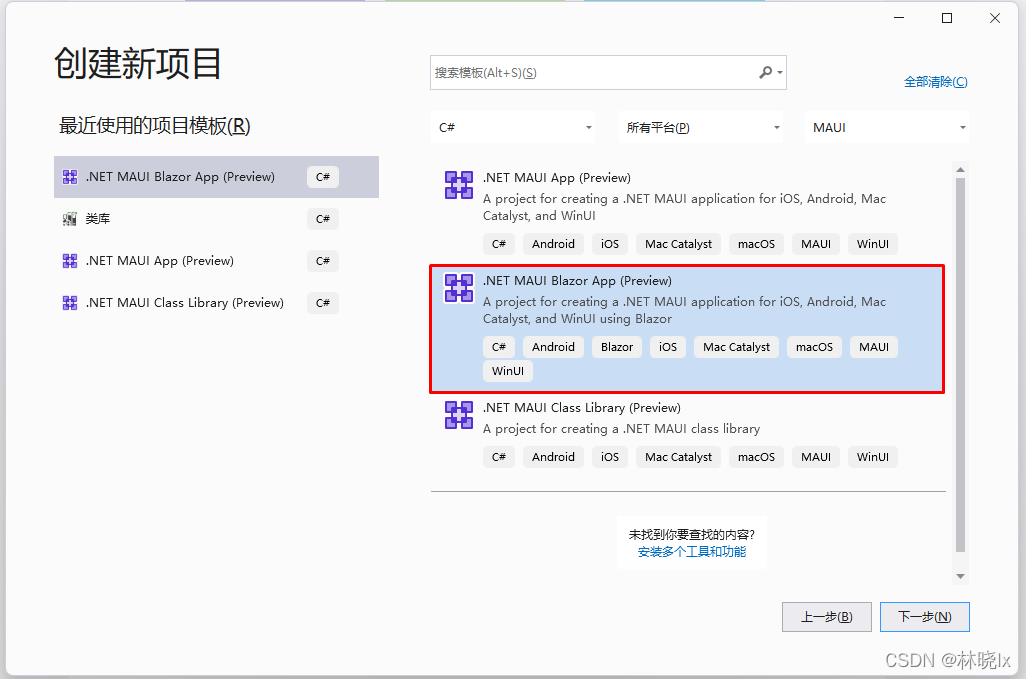1026x679 pixels.
Task: Open the 安装多个工具和功能 link
Action: [692, 552]
